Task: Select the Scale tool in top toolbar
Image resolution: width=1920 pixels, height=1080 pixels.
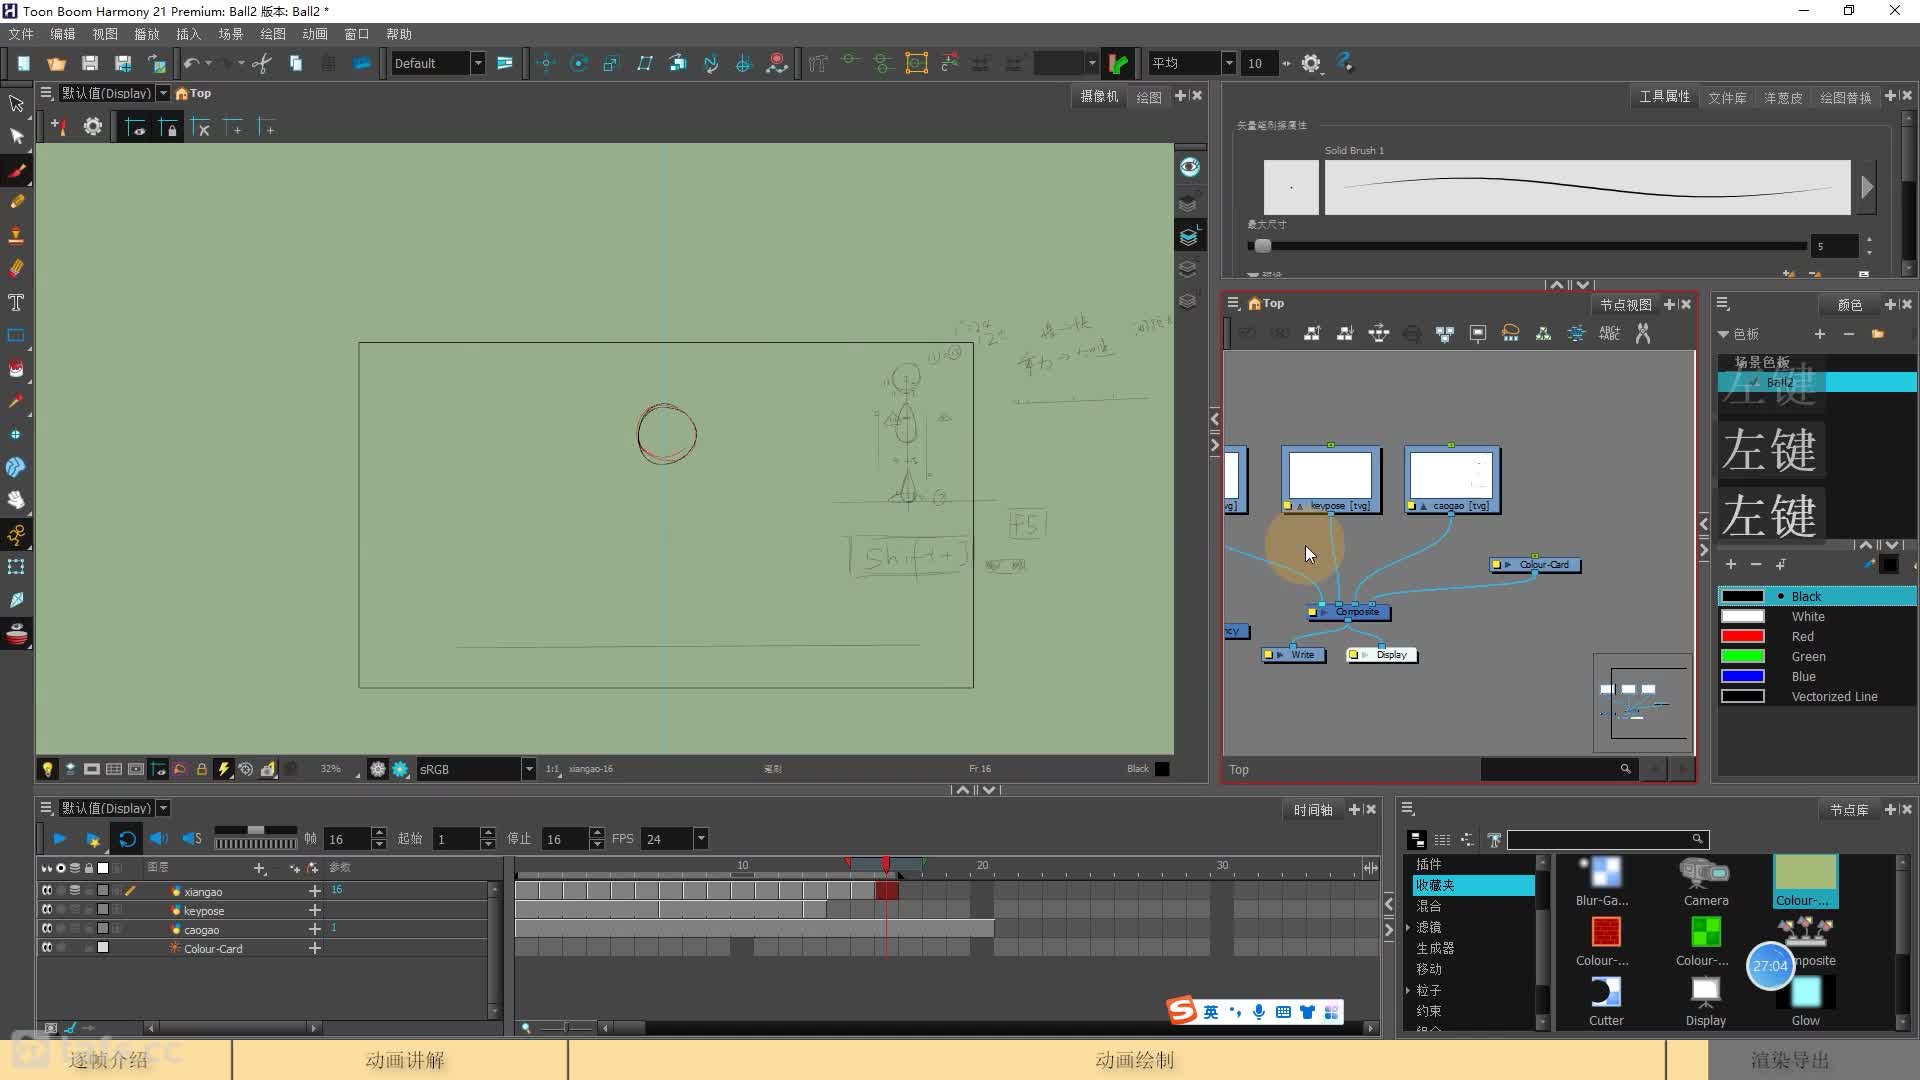Action: tap(611, 63)
